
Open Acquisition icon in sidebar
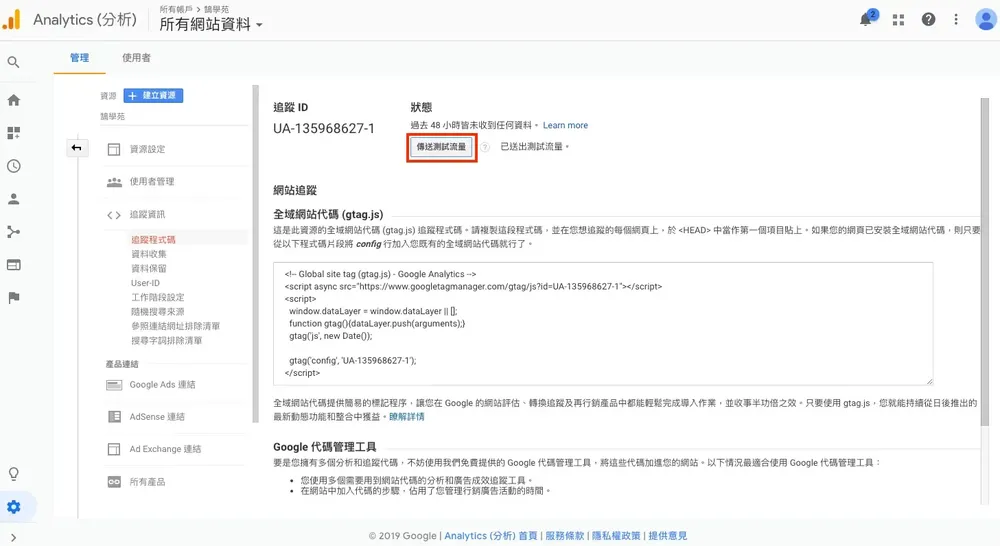click(13, 232)
